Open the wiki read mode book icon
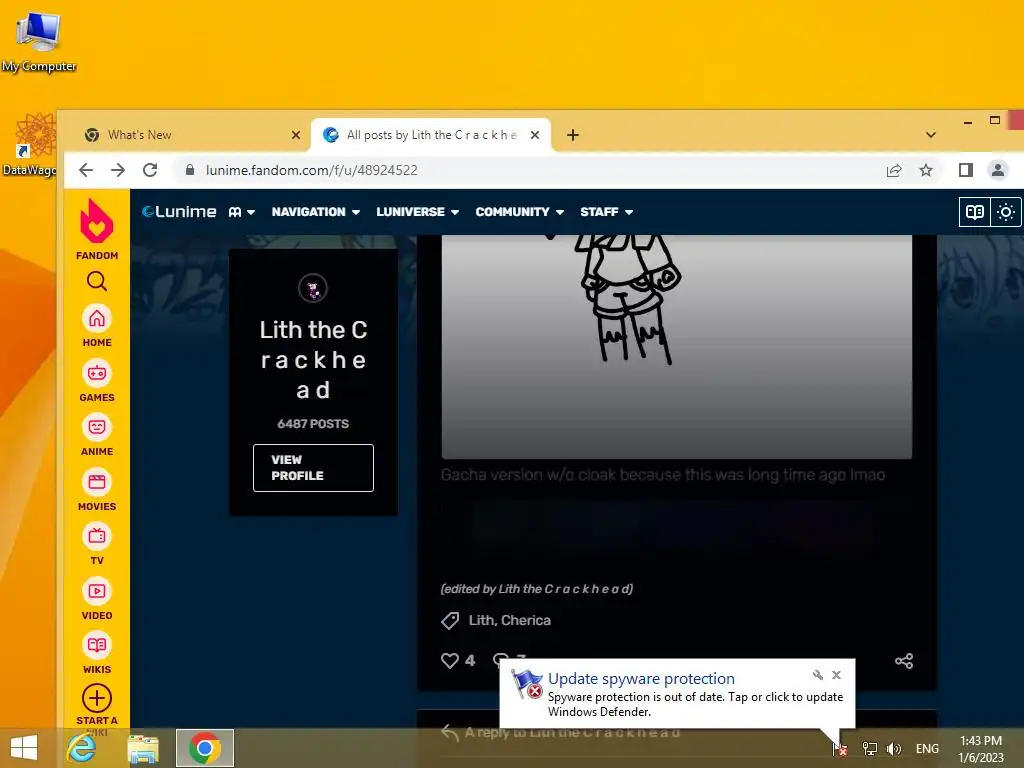 tap(974, 212)
